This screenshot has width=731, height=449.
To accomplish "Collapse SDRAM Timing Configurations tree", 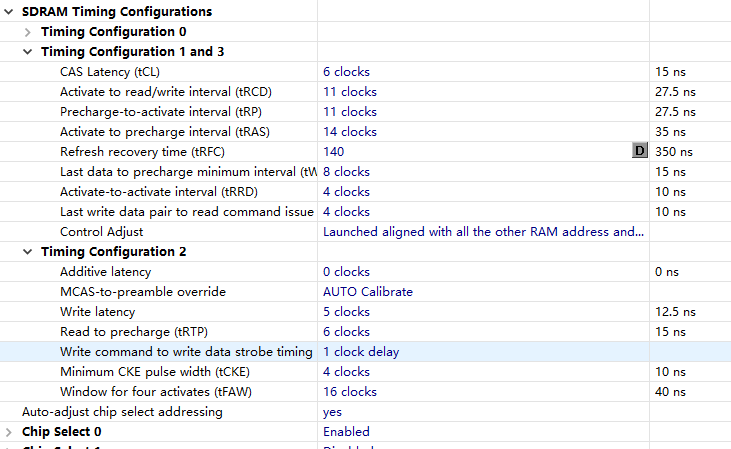I will [9, 12].
